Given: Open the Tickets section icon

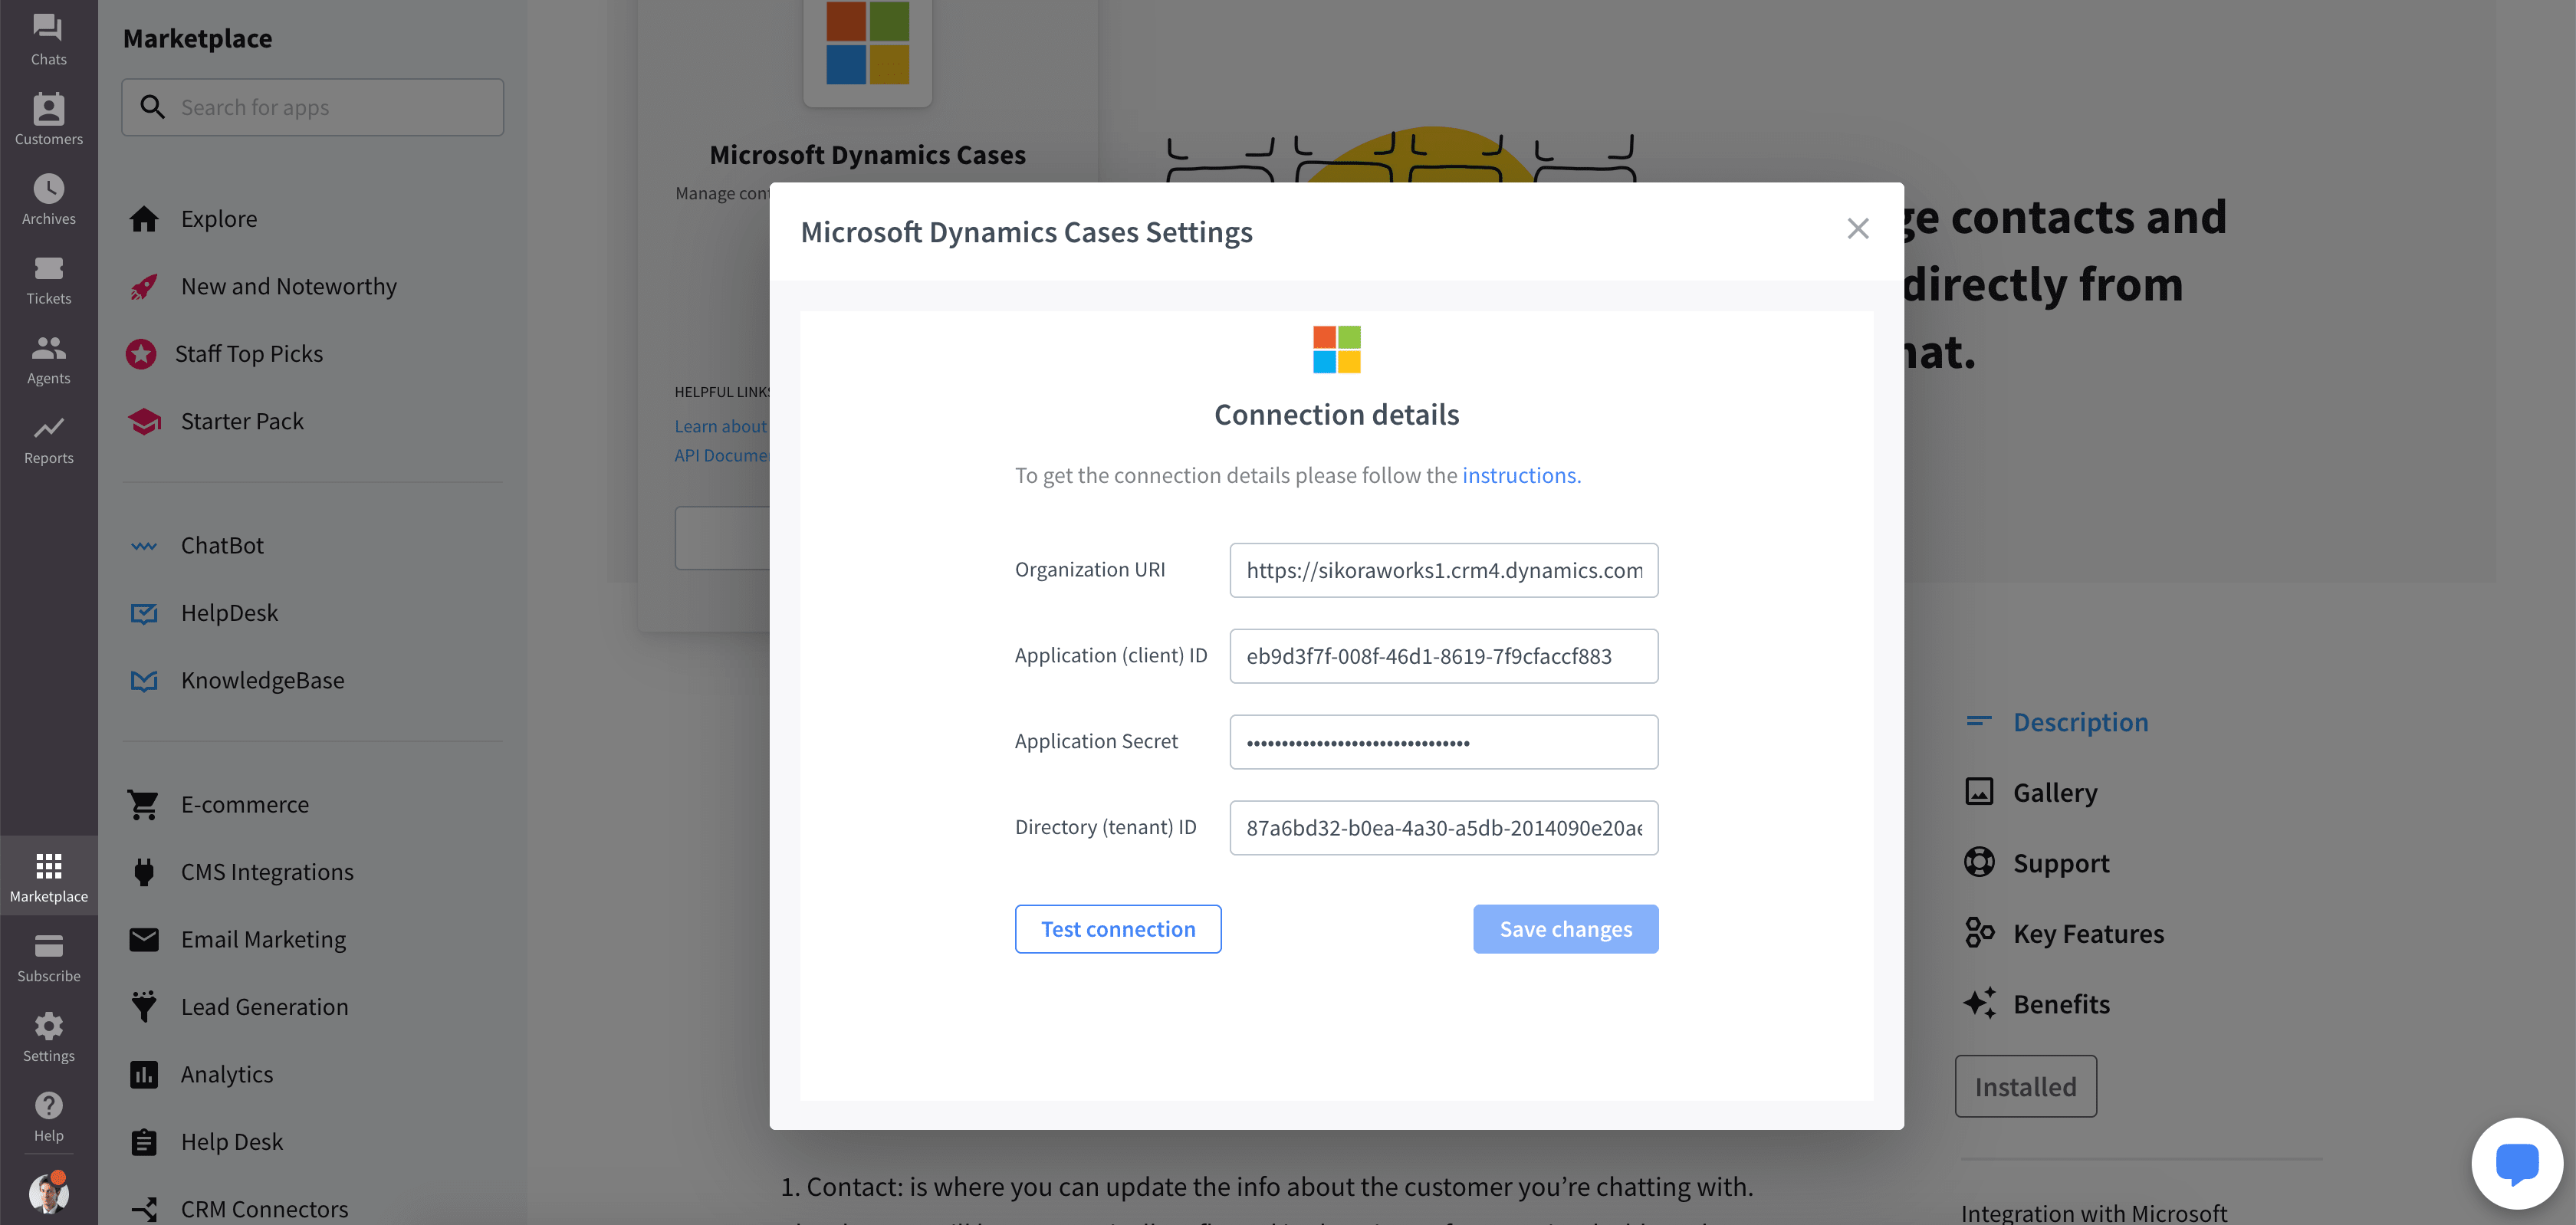Looking at the screenshot, I should (x=48, y=268).
